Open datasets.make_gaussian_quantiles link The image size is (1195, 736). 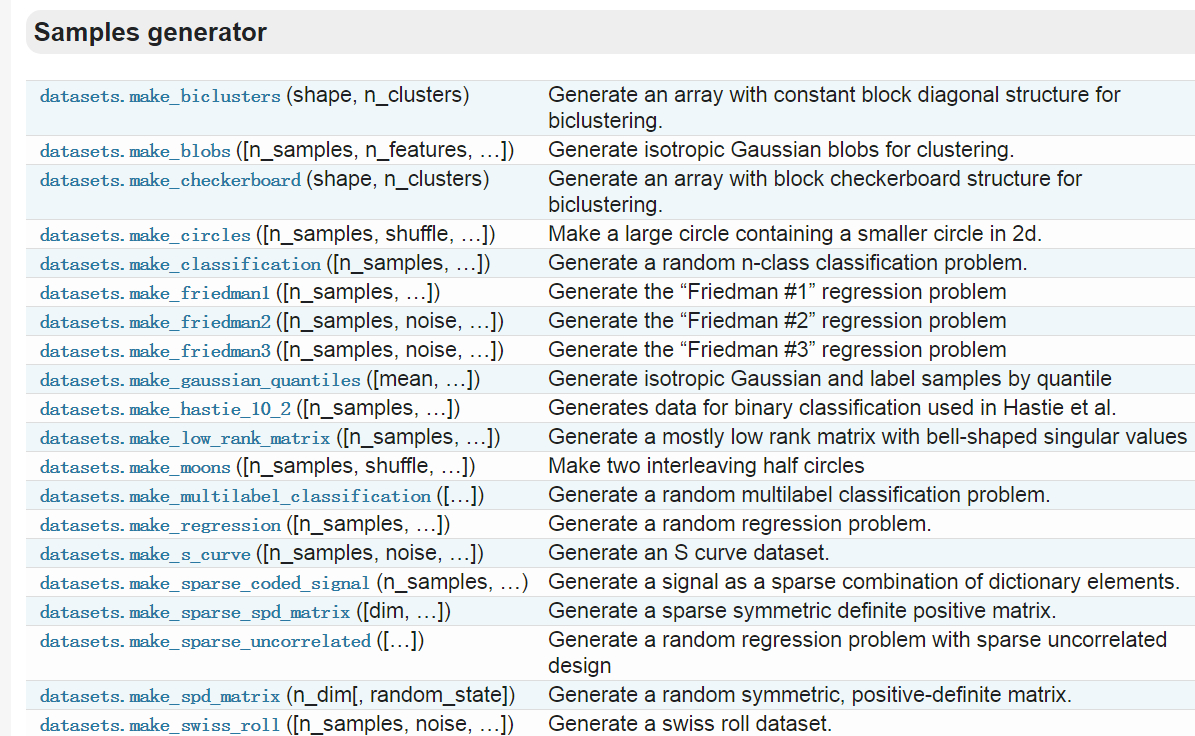[x=200, y=381]
